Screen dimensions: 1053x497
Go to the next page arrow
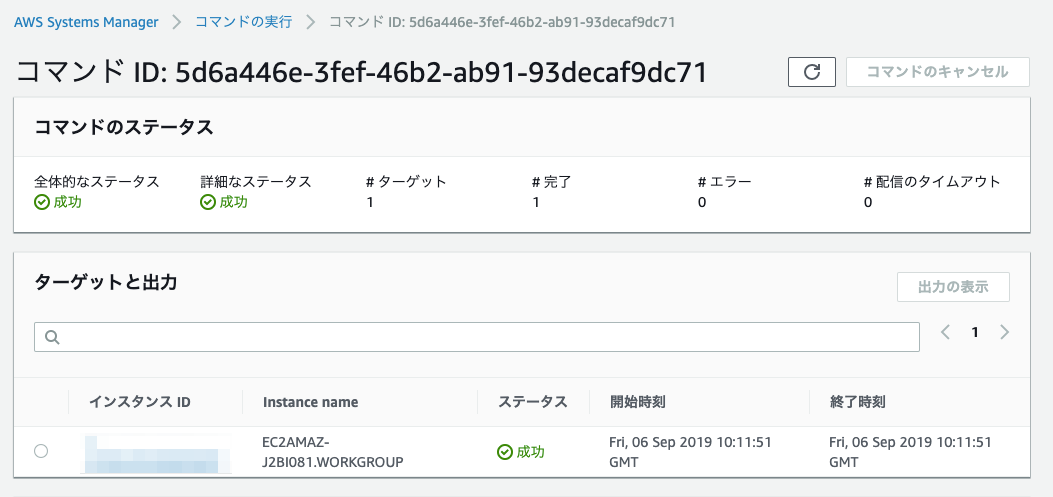pyautogui.click(x=1005, y=332)
